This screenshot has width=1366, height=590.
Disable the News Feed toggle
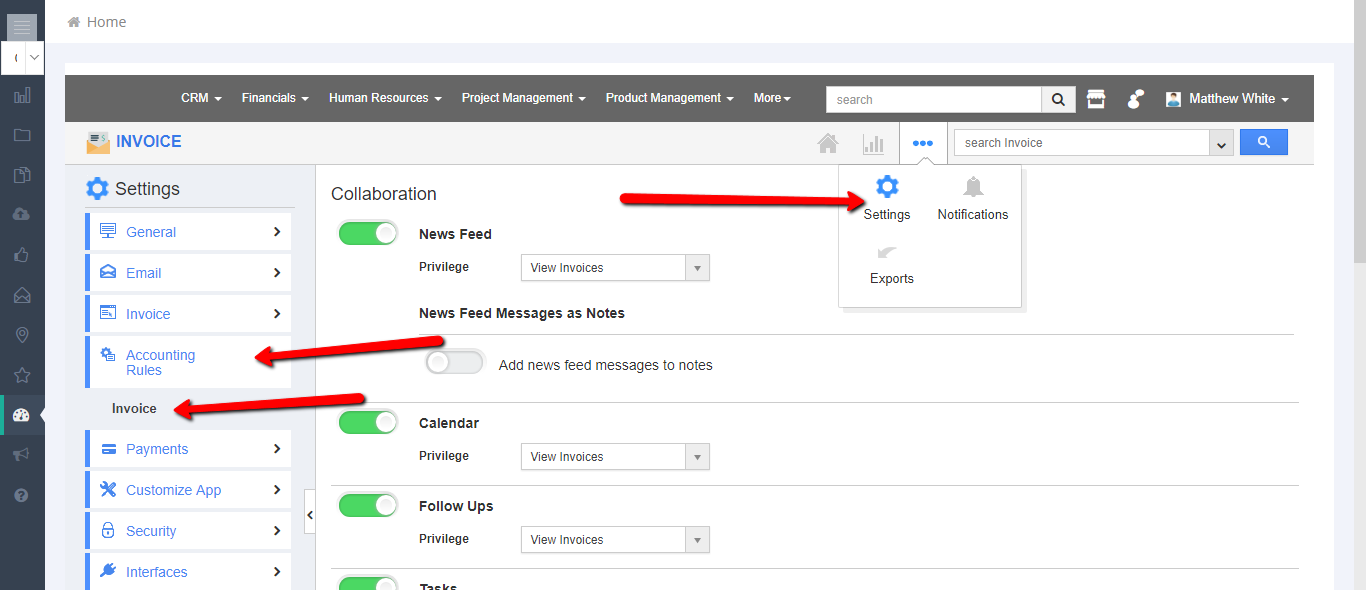(x=368, y=233)
